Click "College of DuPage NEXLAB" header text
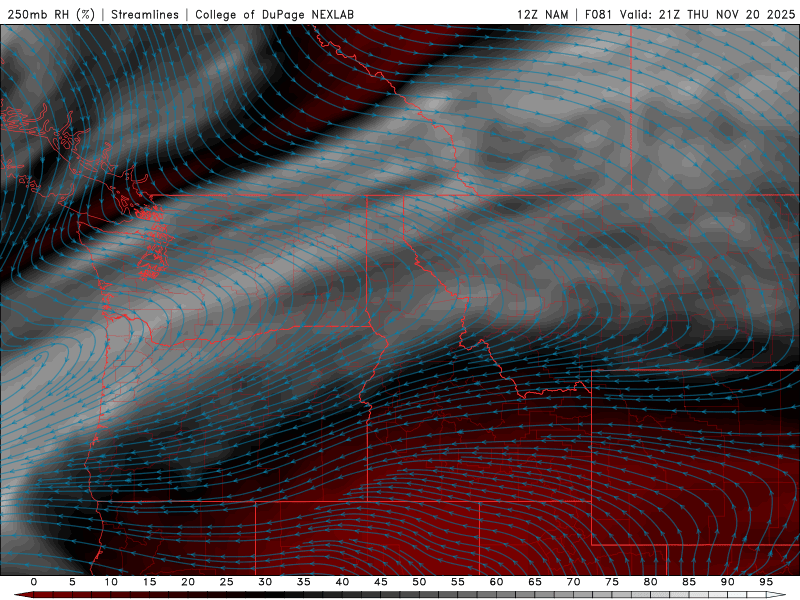 pyautogui.click(x=274, y=14)
